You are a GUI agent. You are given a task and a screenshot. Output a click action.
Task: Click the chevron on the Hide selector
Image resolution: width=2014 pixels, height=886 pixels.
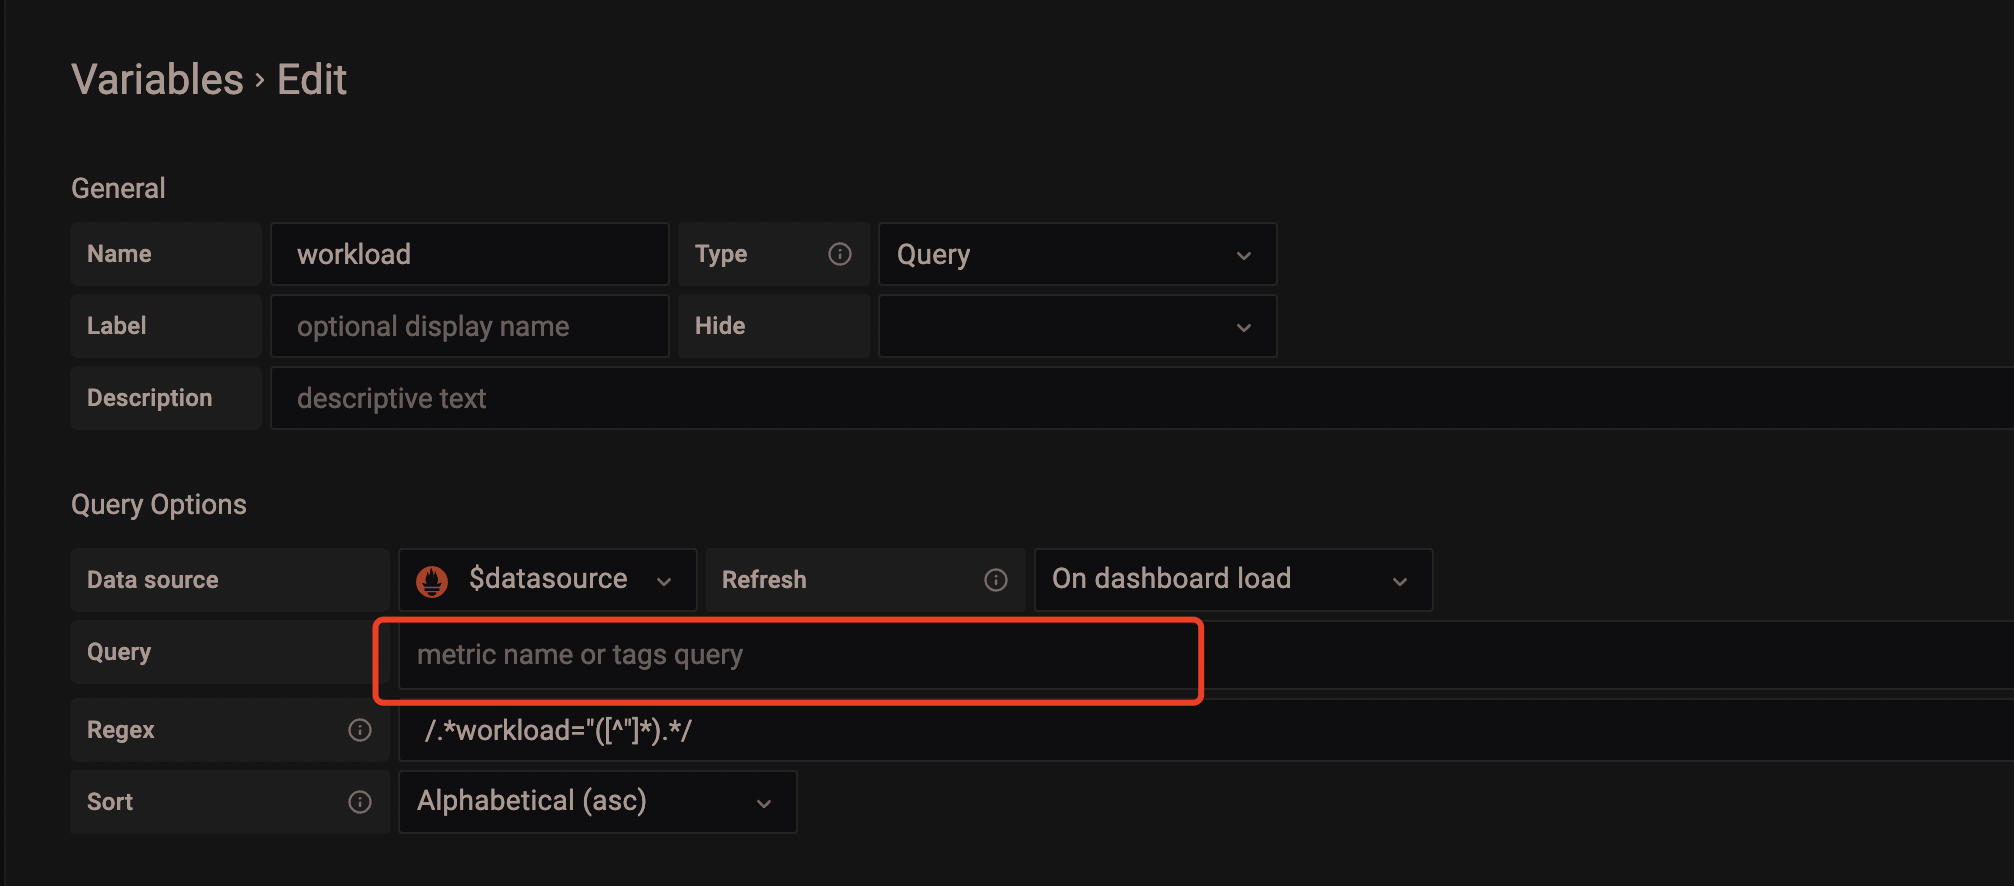coord(1243,326)
